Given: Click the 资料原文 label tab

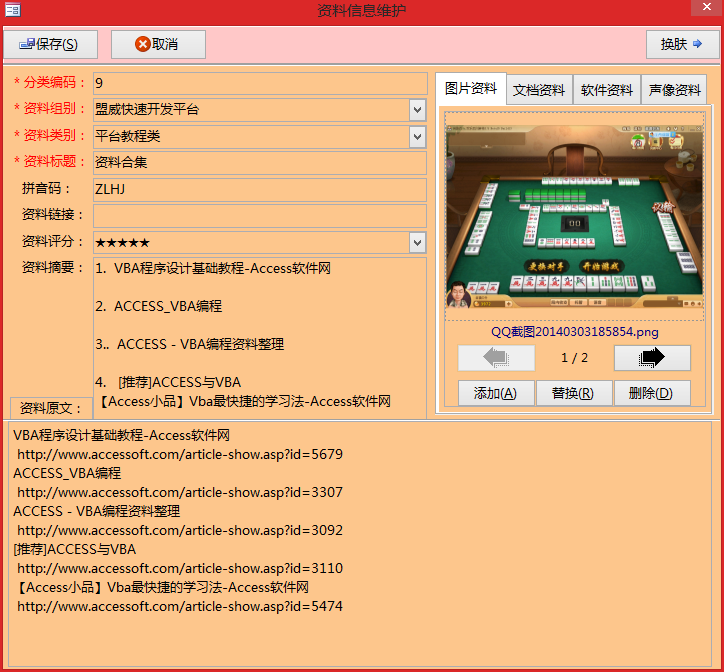Looking at the screenshot, I should (x=51, y=408).
